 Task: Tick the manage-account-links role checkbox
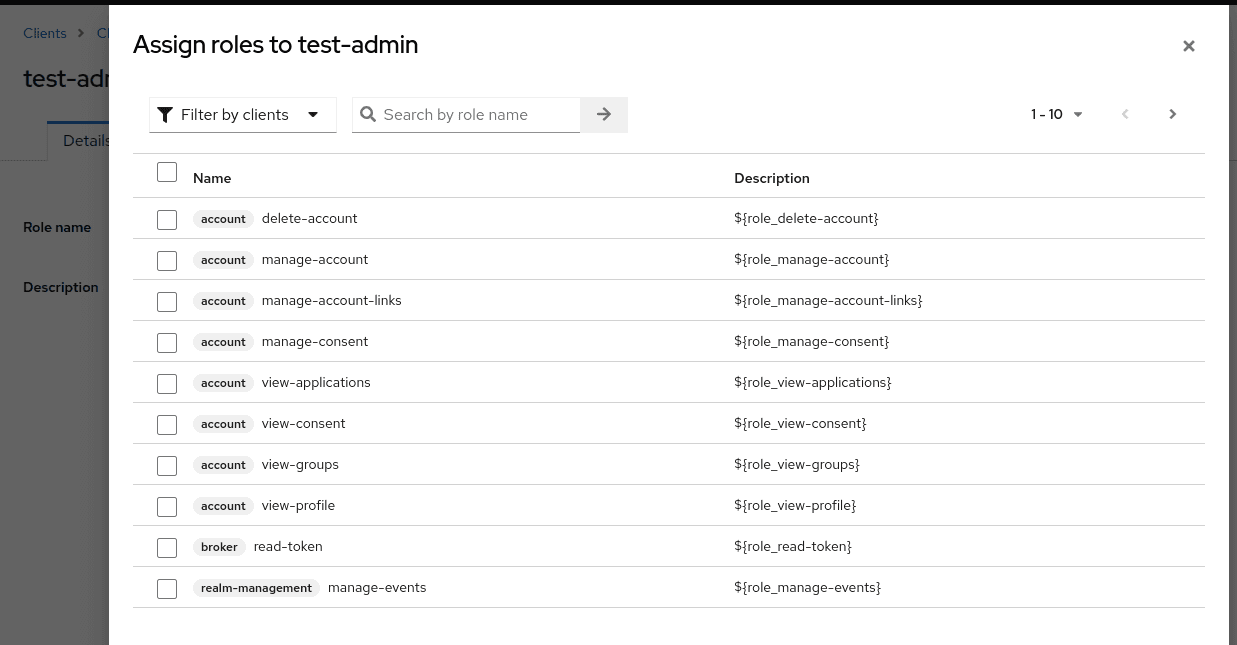pyautogui.click(x=167, y=302)
